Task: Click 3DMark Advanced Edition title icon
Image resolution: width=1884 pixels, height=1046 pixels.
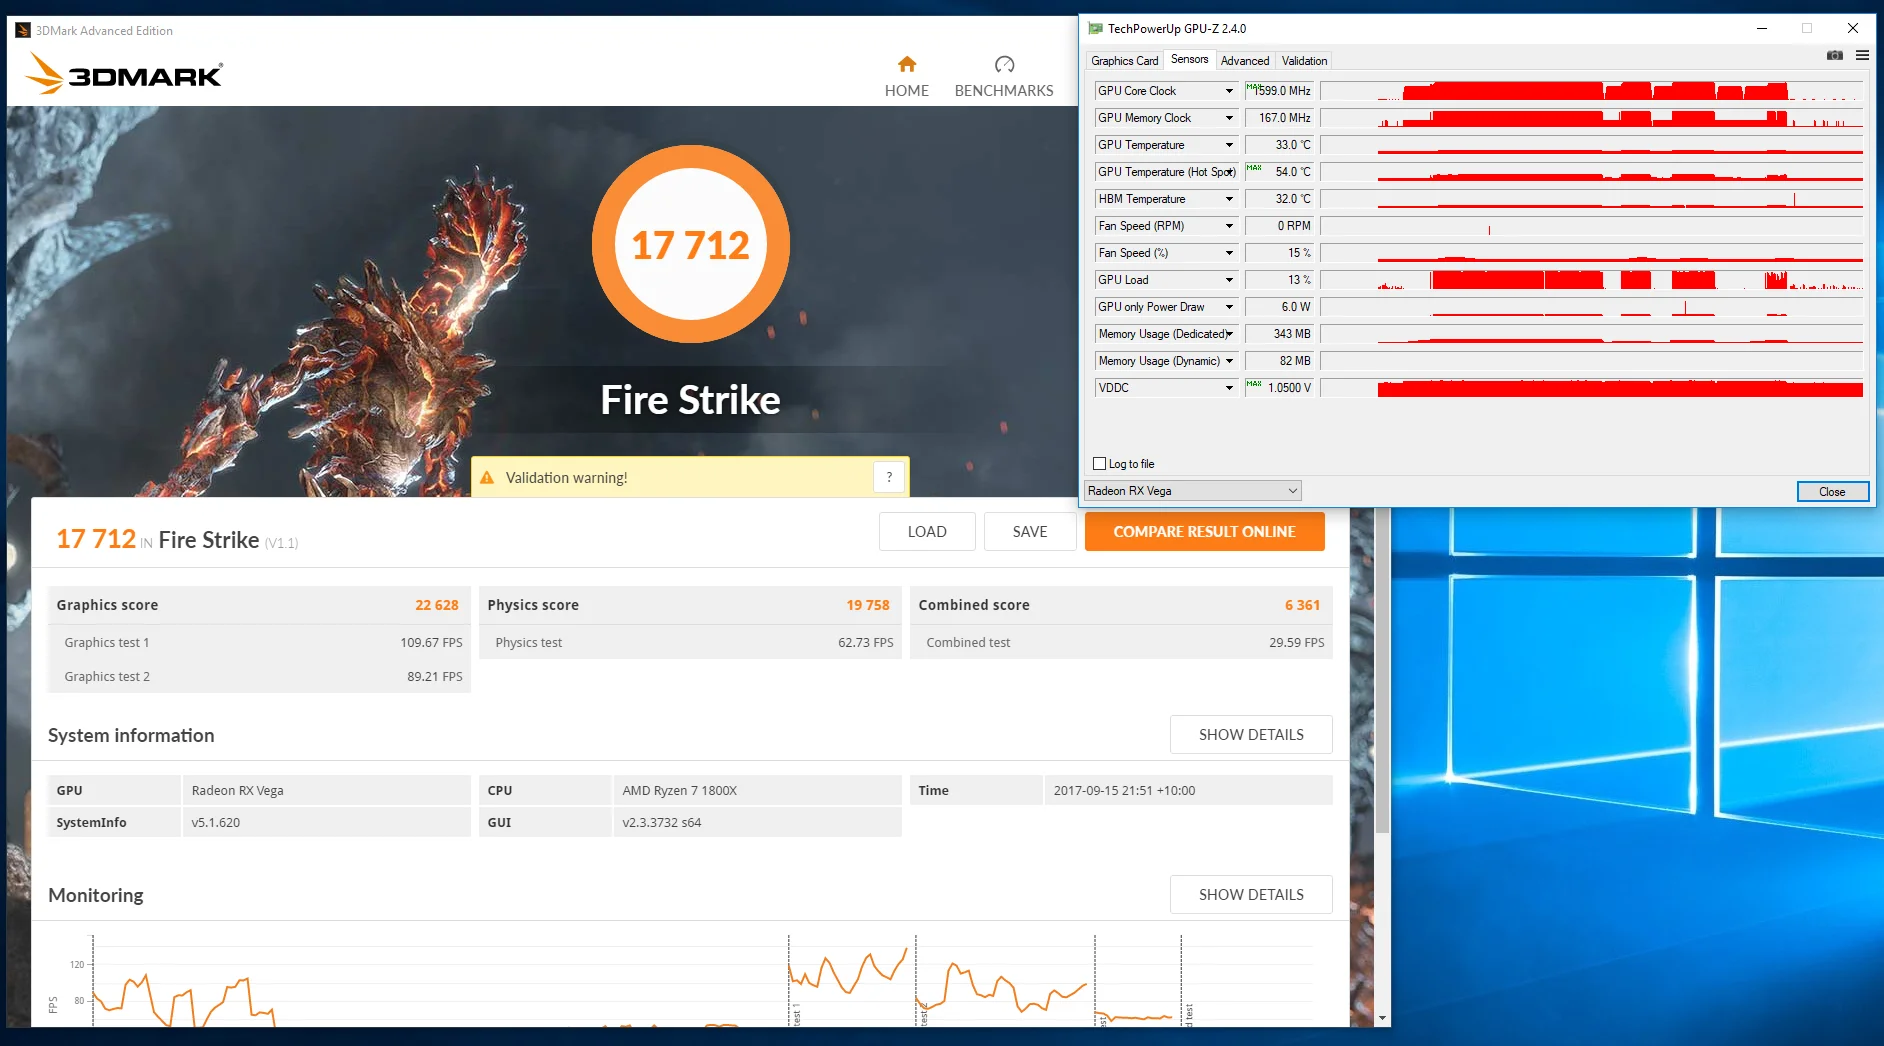Action: click(22, 30)
